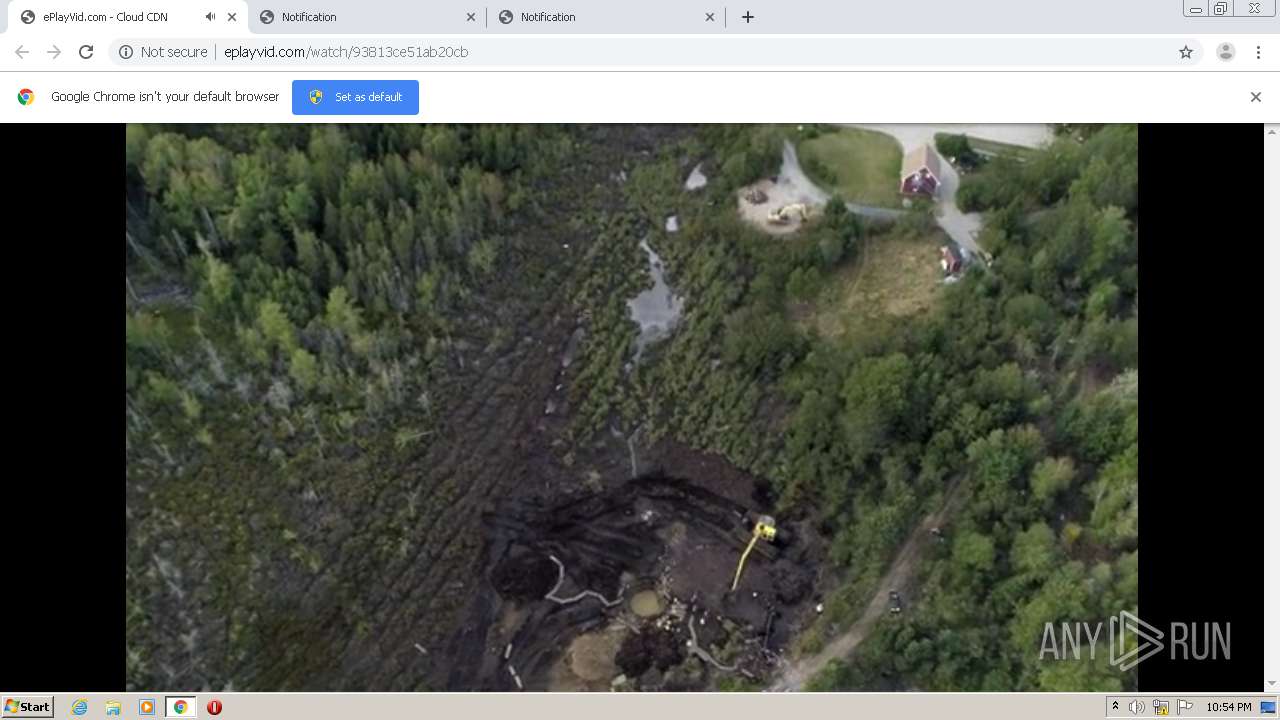Open the Windows Start menu

[28, 707]
